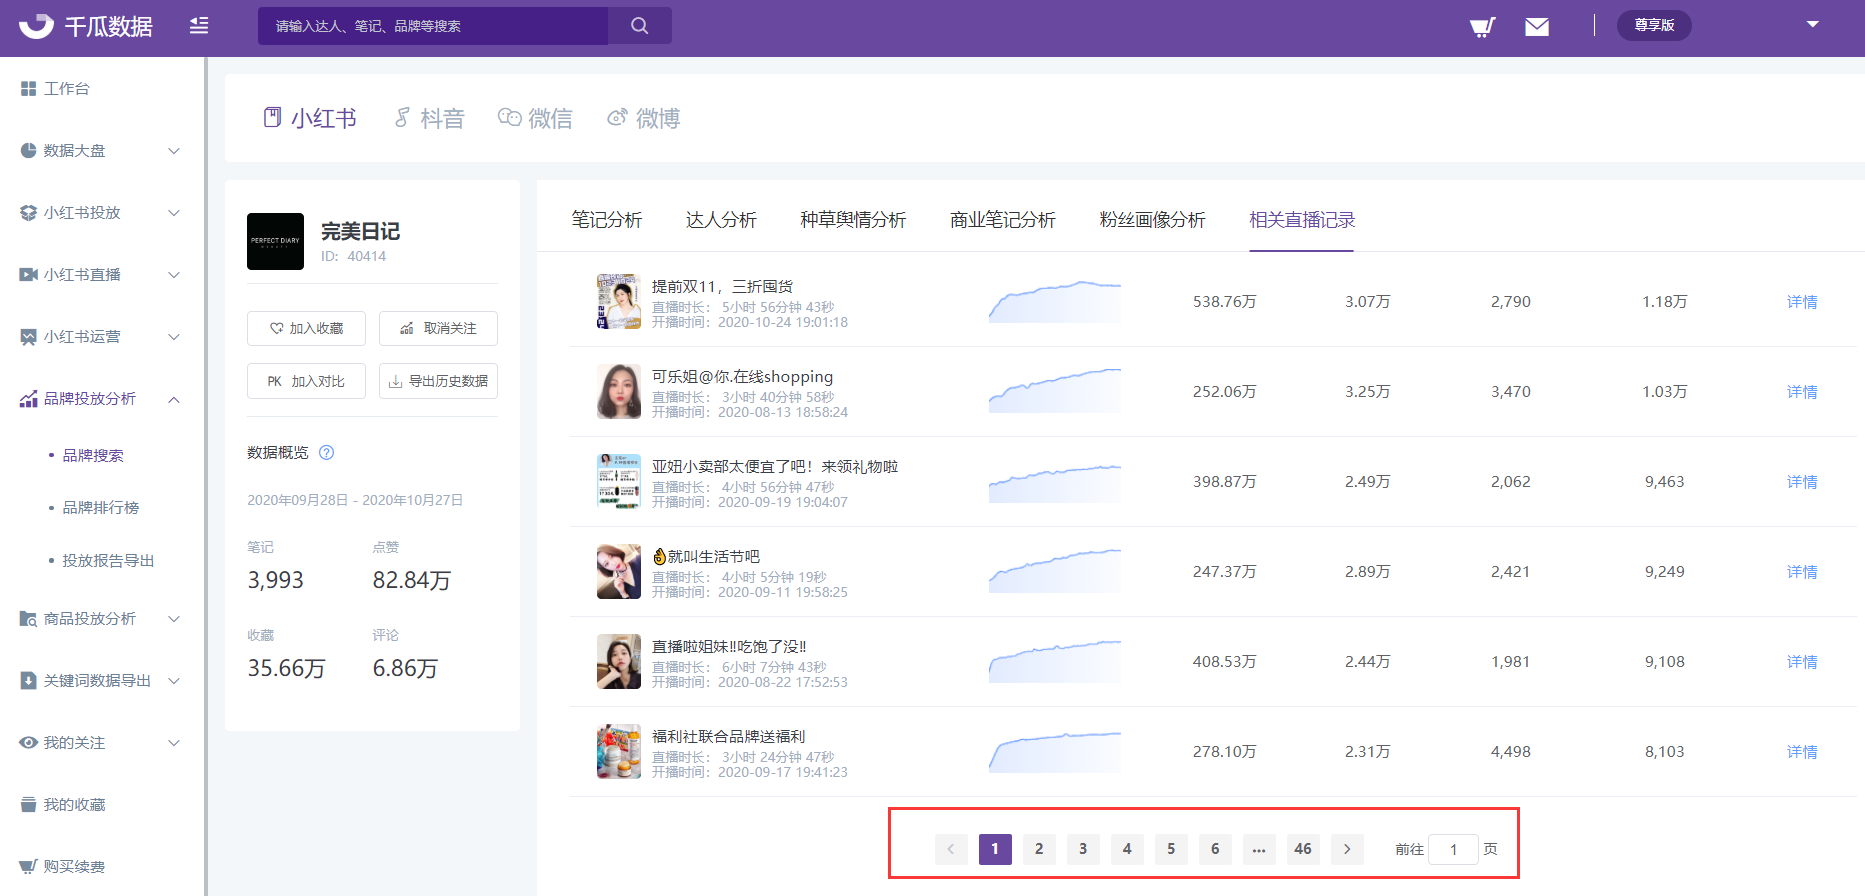
Task: Open 品牌排行榜 submenu item
Action: tap(101, 508)
